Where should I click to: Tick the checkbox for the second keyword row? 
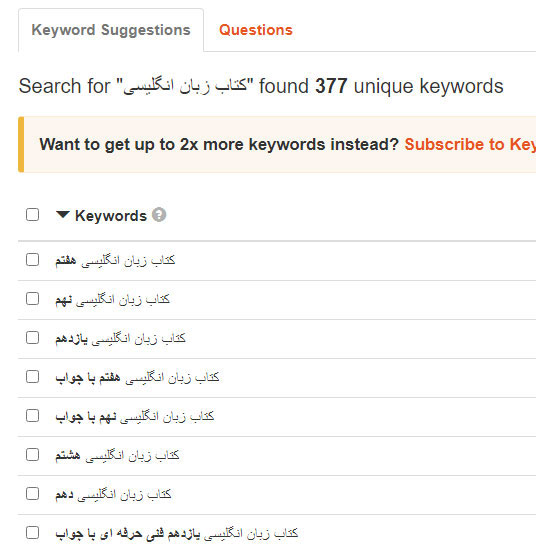click(33, 299)
